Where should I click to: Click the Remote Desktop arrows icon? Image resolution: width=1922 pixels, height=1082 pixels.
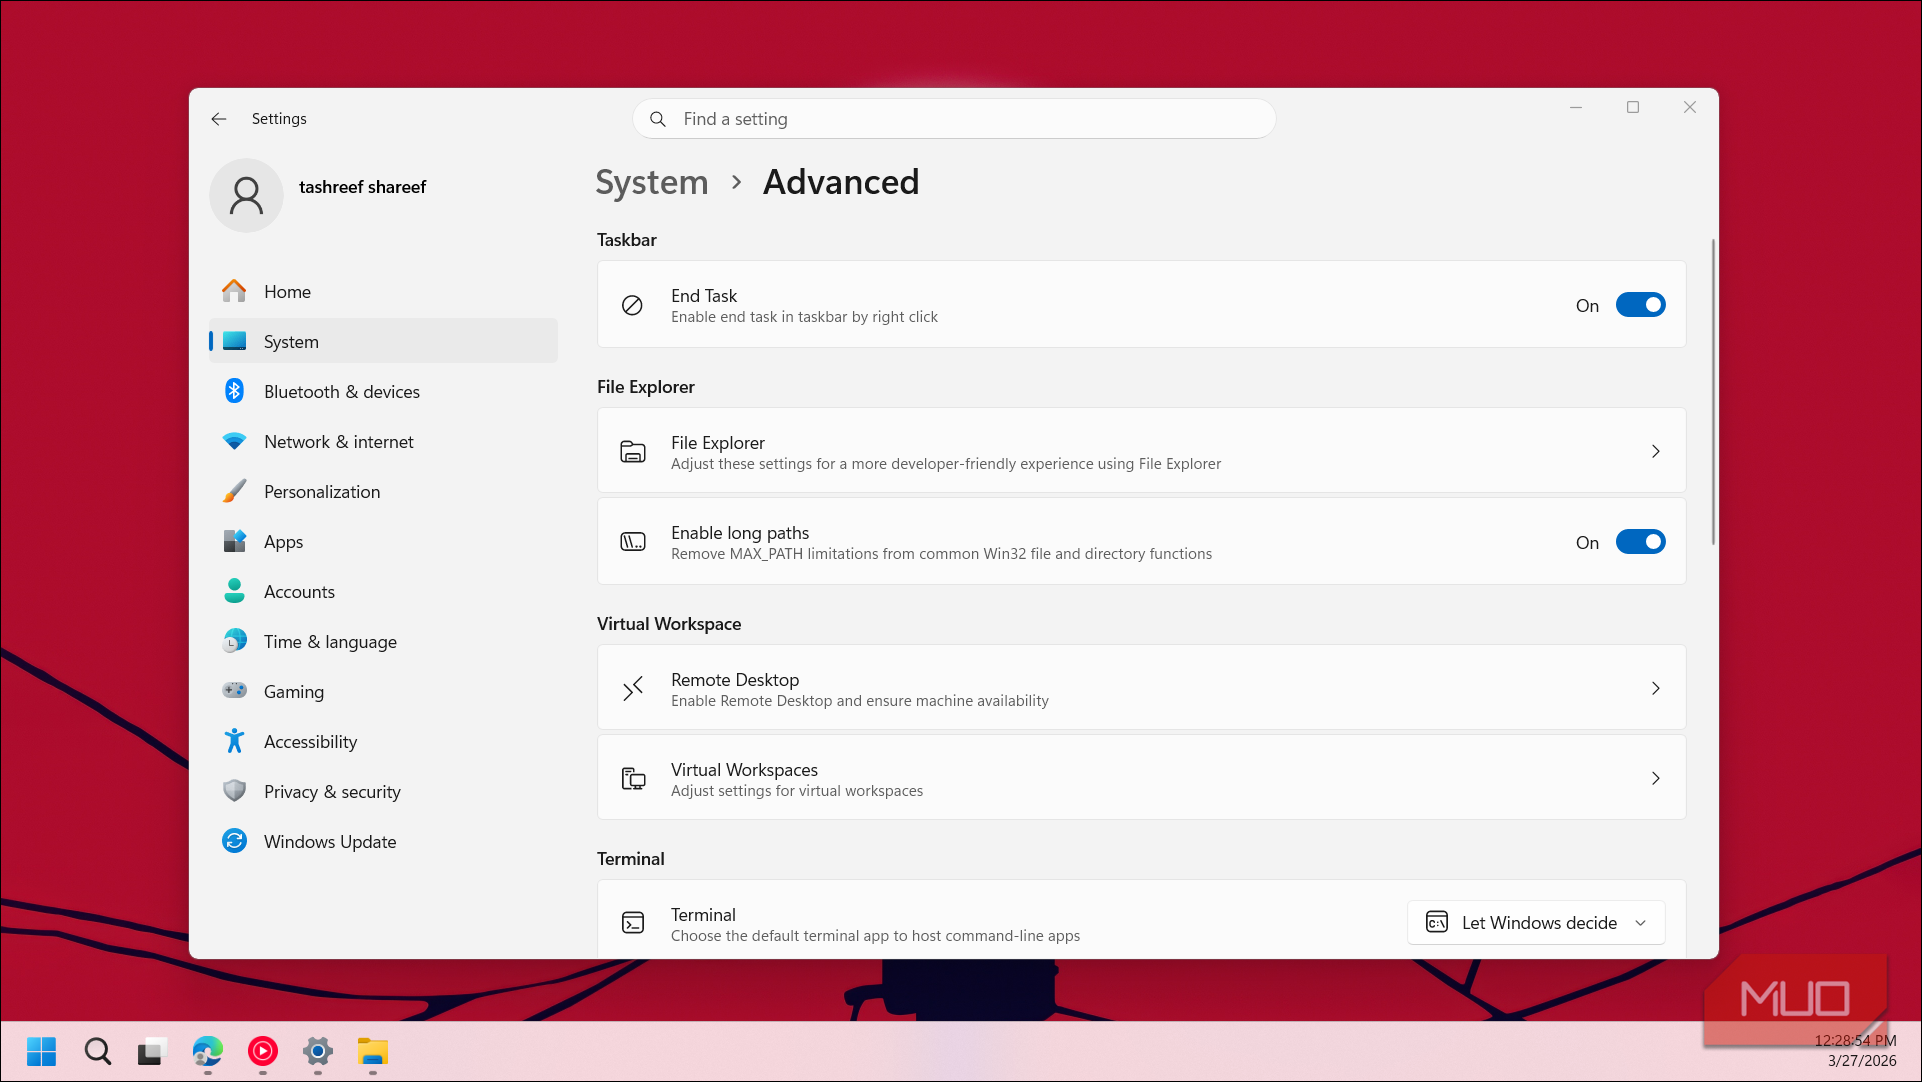(x=633, y=688)
